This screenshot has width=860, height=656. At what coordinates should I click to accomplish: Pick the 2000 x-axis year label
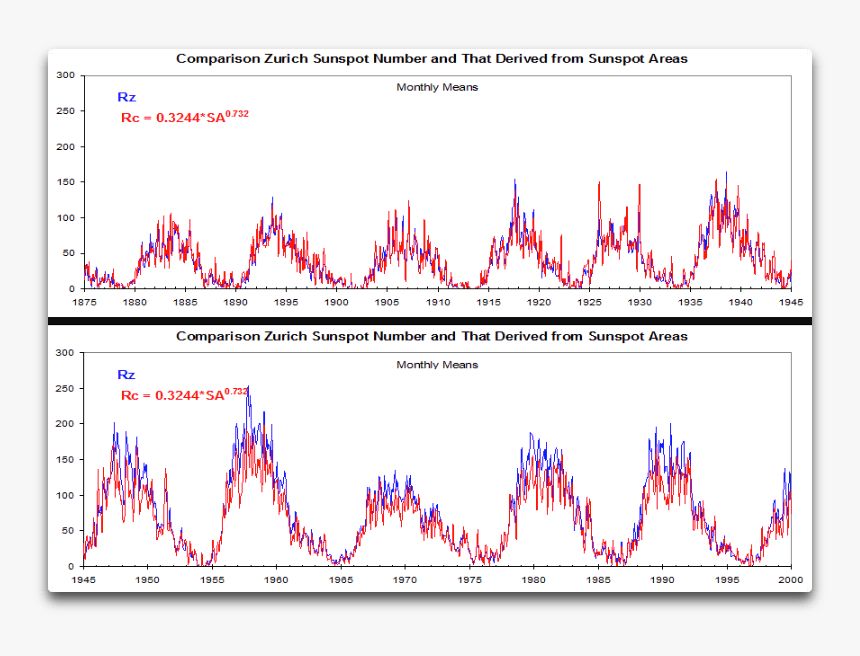coord(791,580)
